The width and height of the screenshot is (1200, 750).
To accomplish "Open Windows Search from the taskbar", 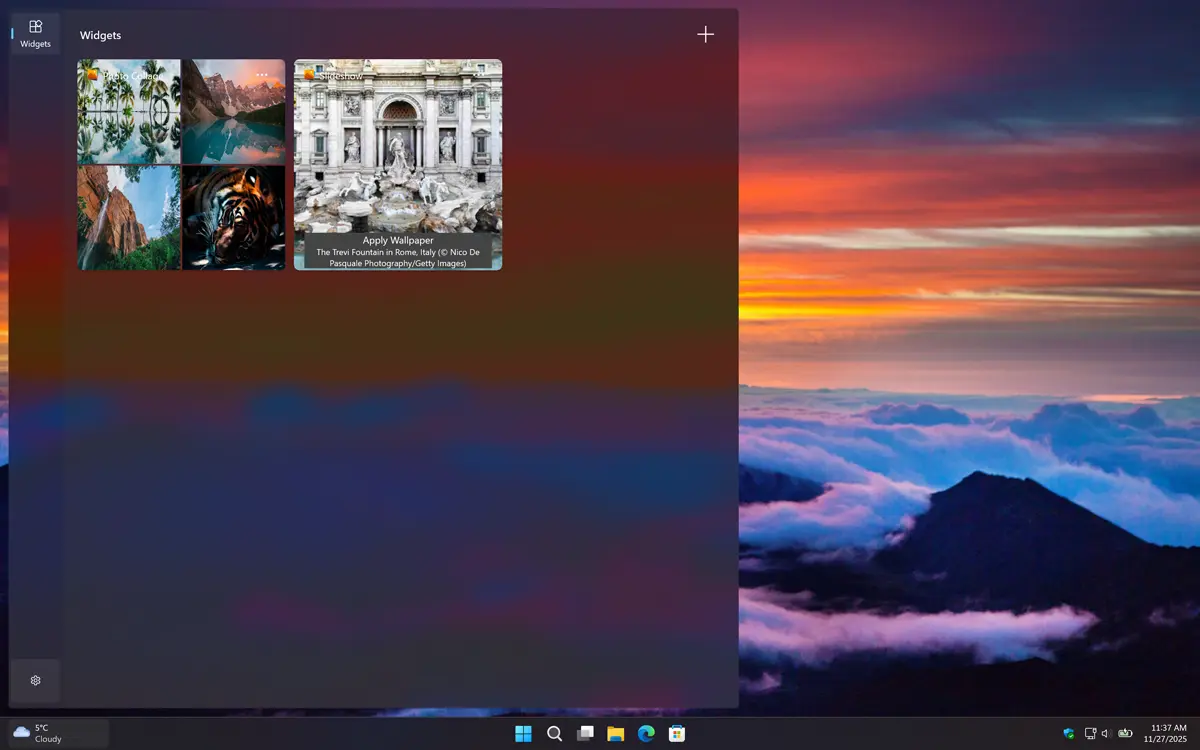I will (x=554, y=733).
